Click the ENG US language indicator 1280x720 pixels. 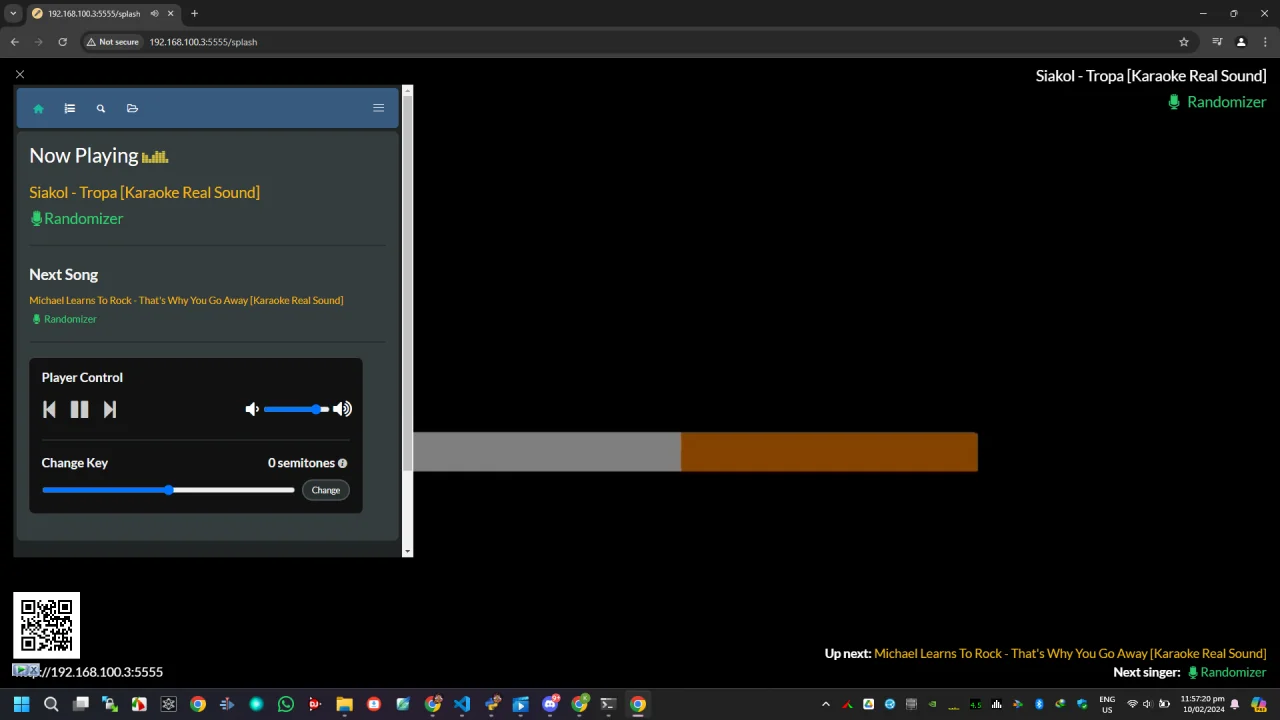pos(1107,704)
